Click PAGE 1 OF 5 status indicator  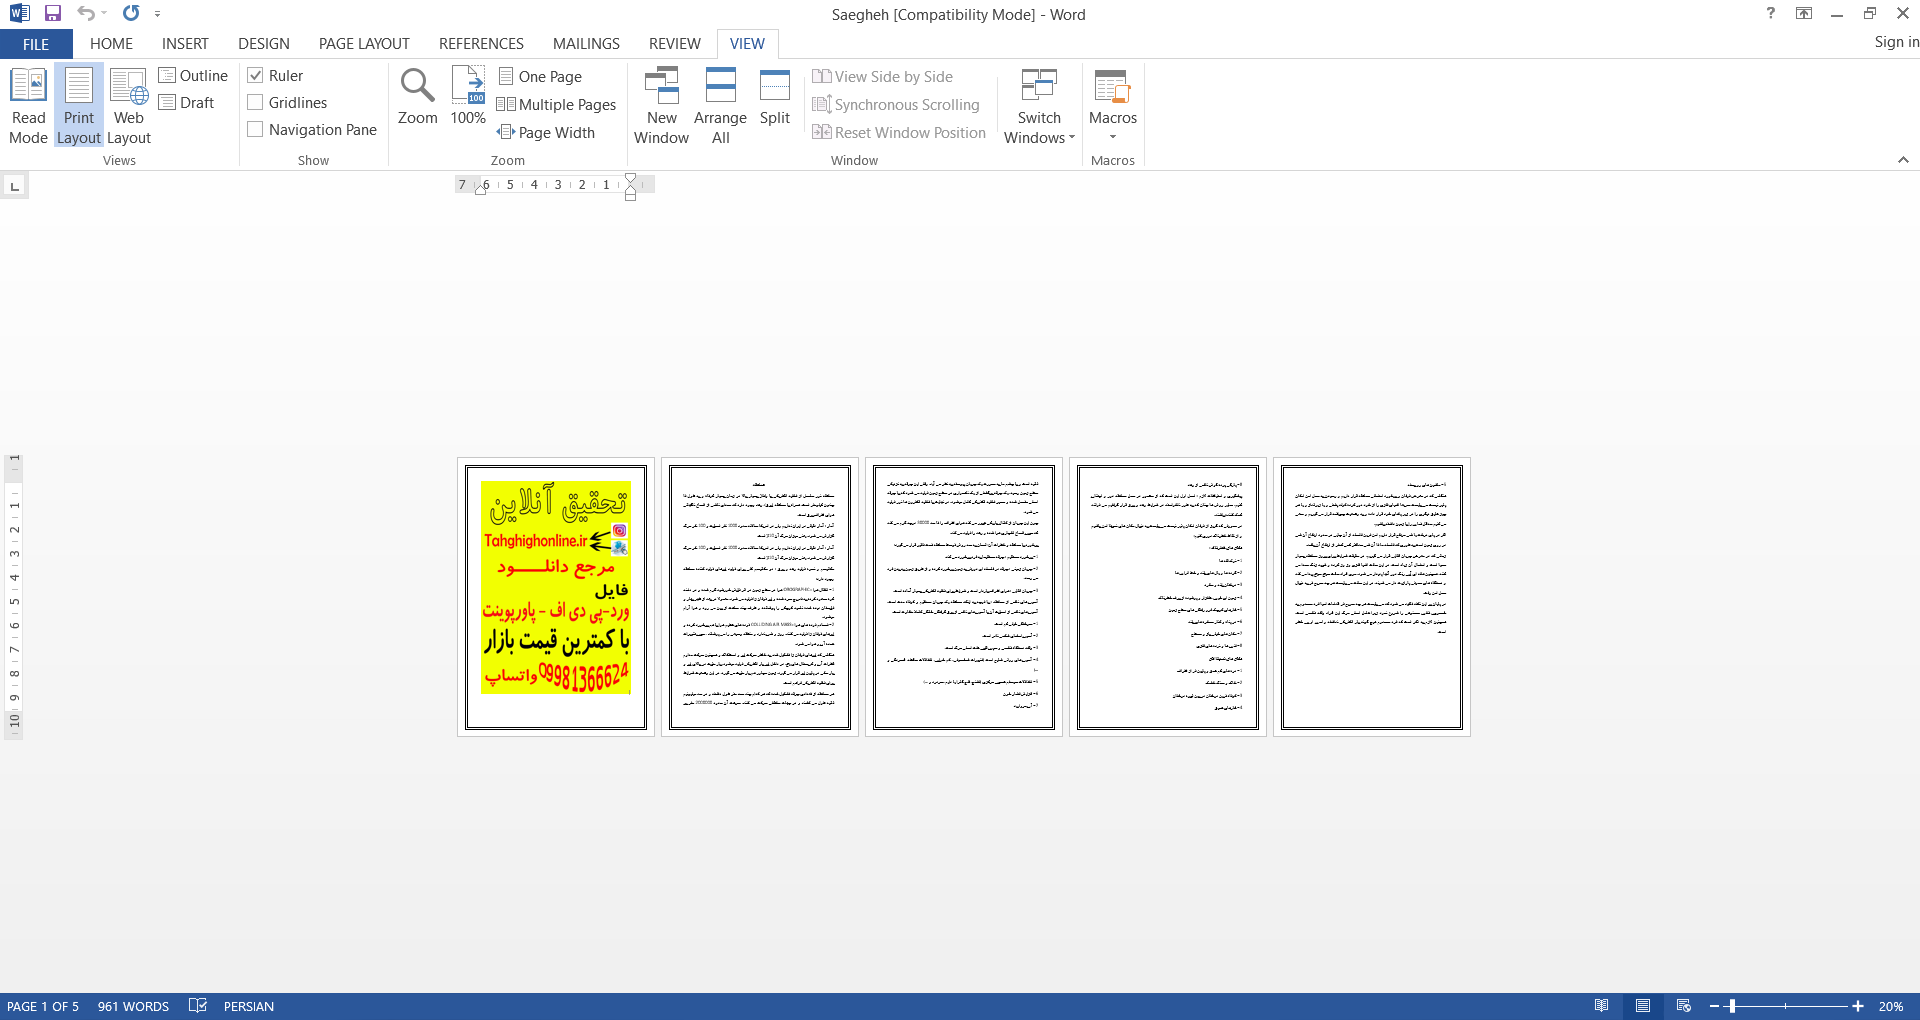[43, 1006]
